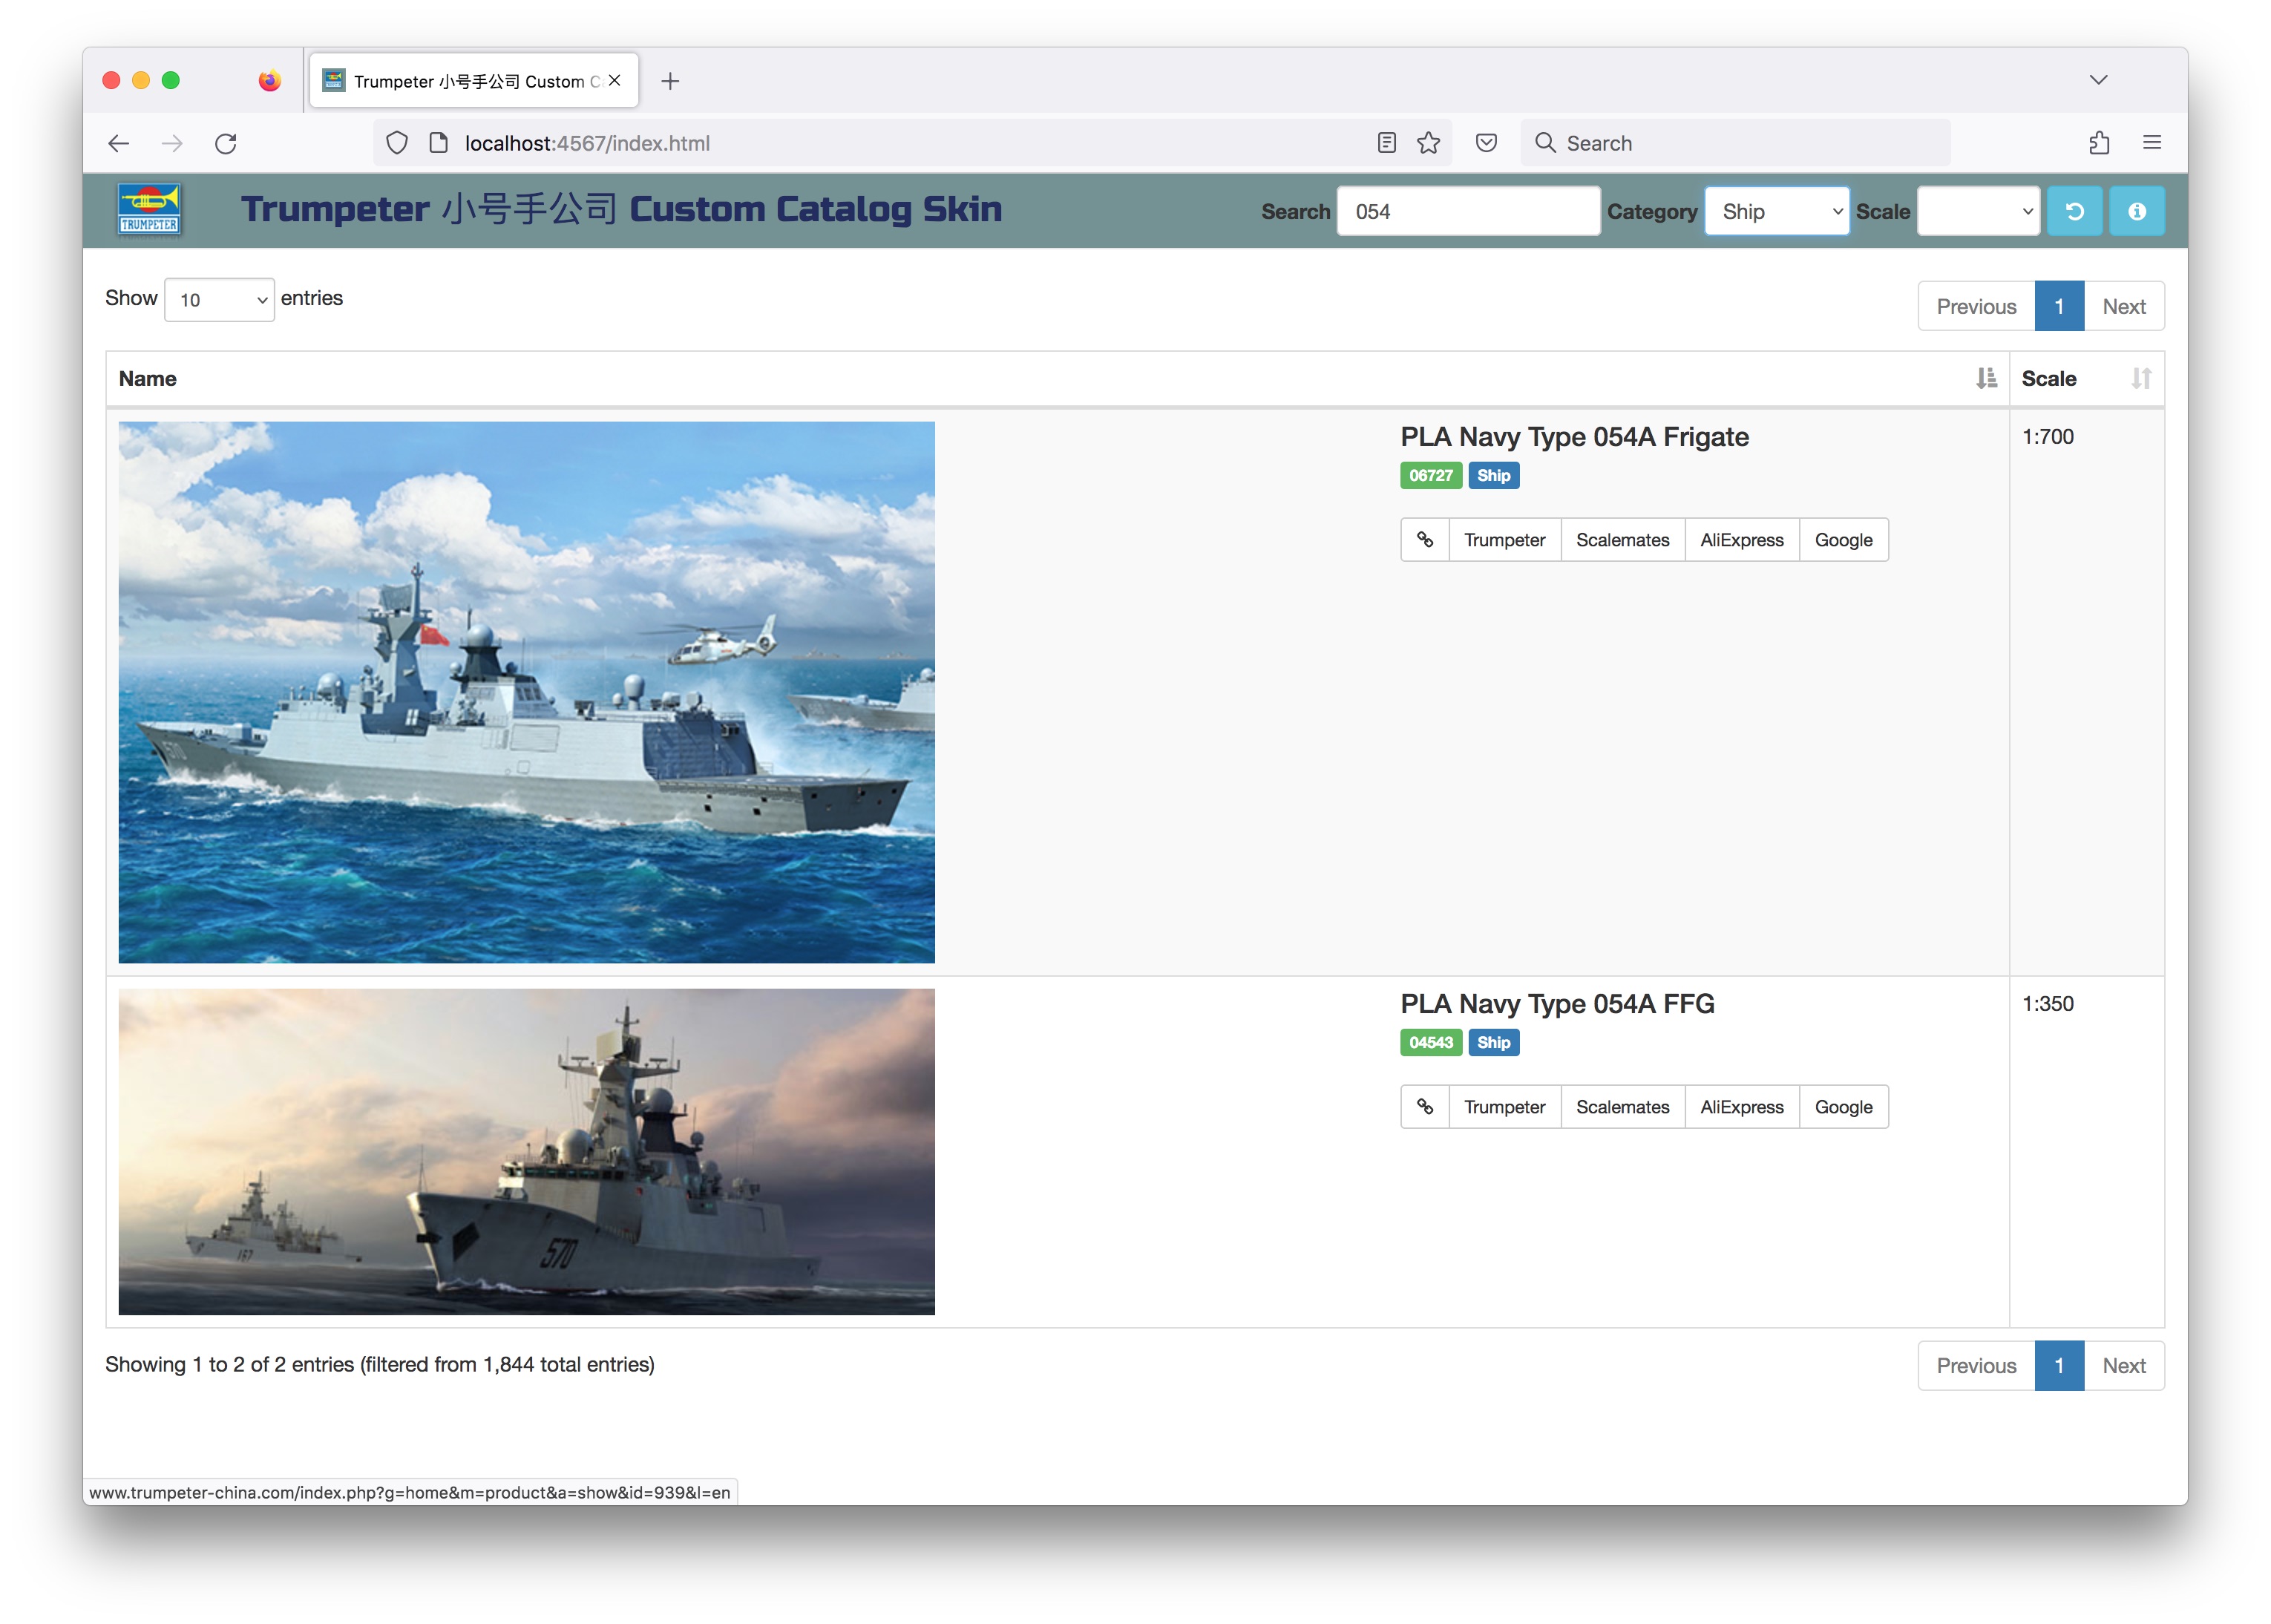The height and width of the screenshot is (1624, 2271).
Task: Open a new browser tab
Action: click(670, 81)
